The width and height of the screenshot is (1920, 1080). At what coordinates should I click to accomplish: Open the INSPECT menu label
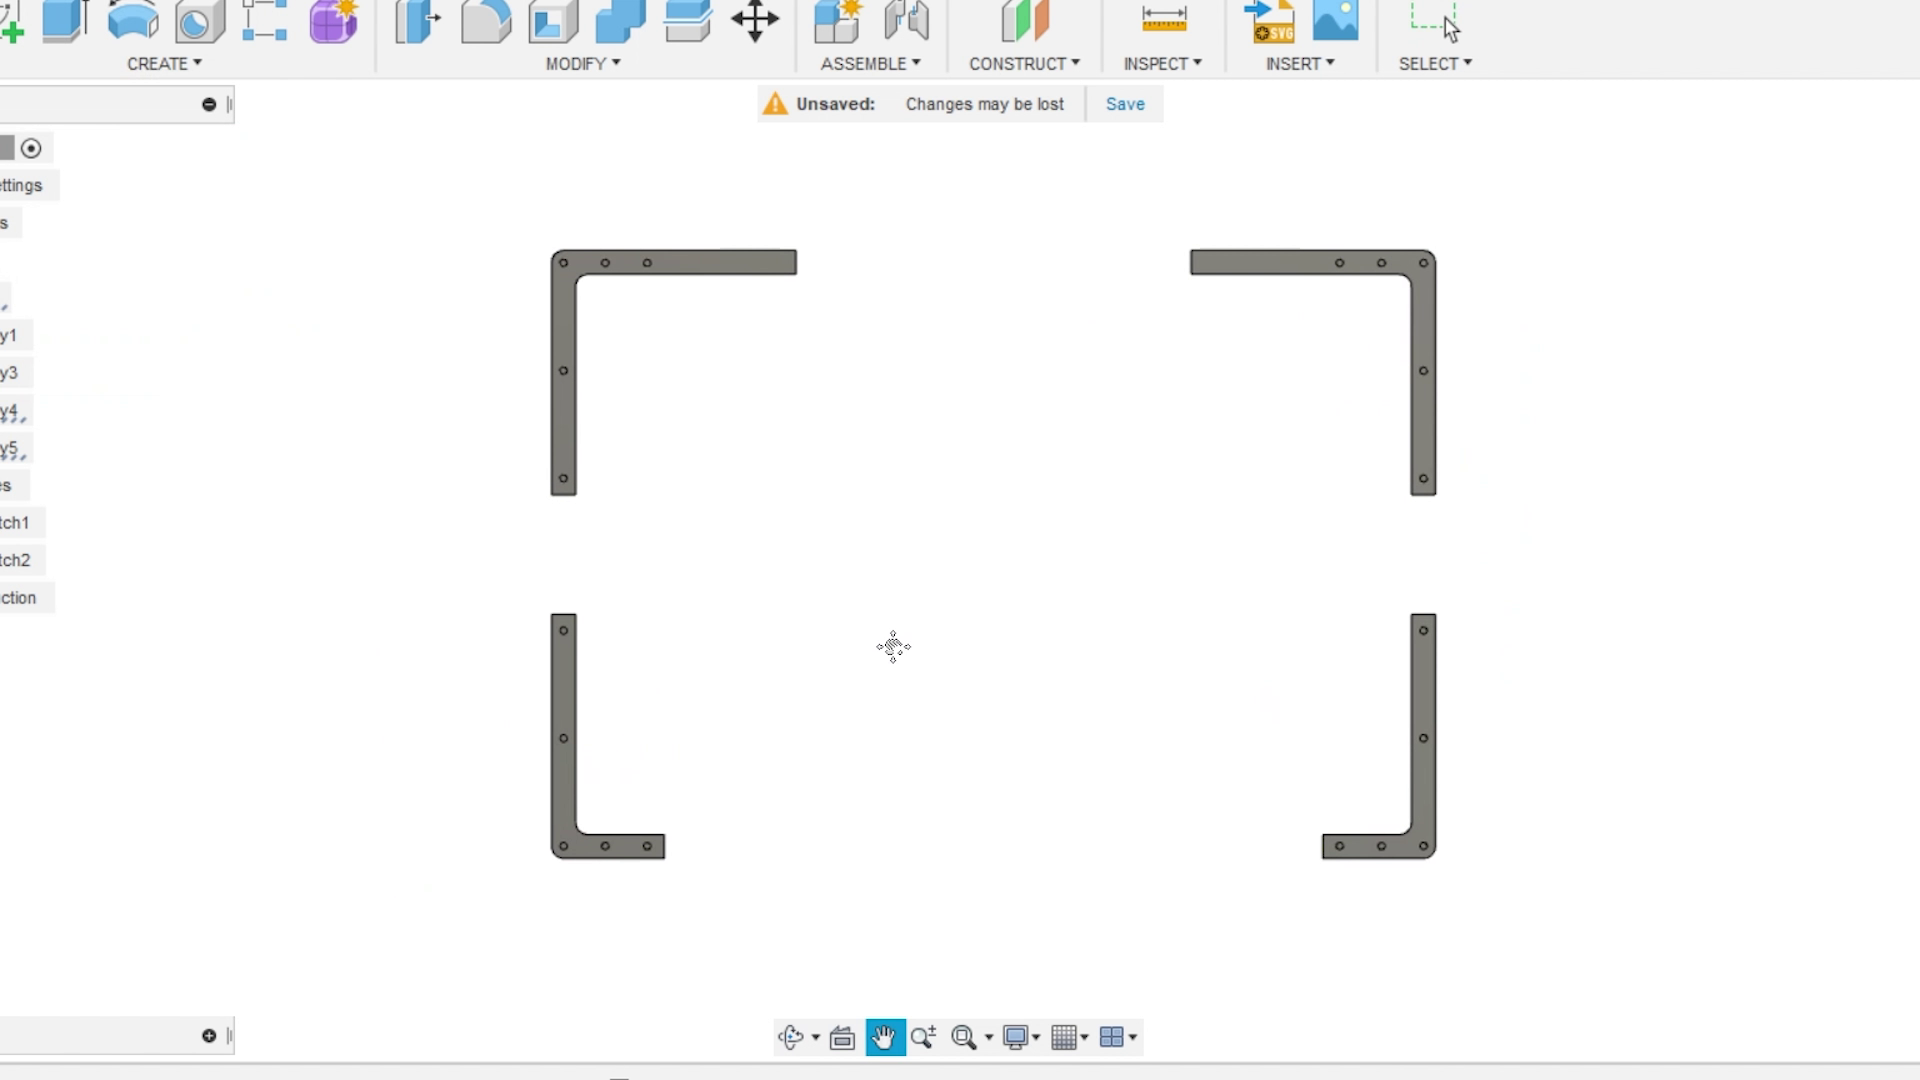click(1162, 63)
